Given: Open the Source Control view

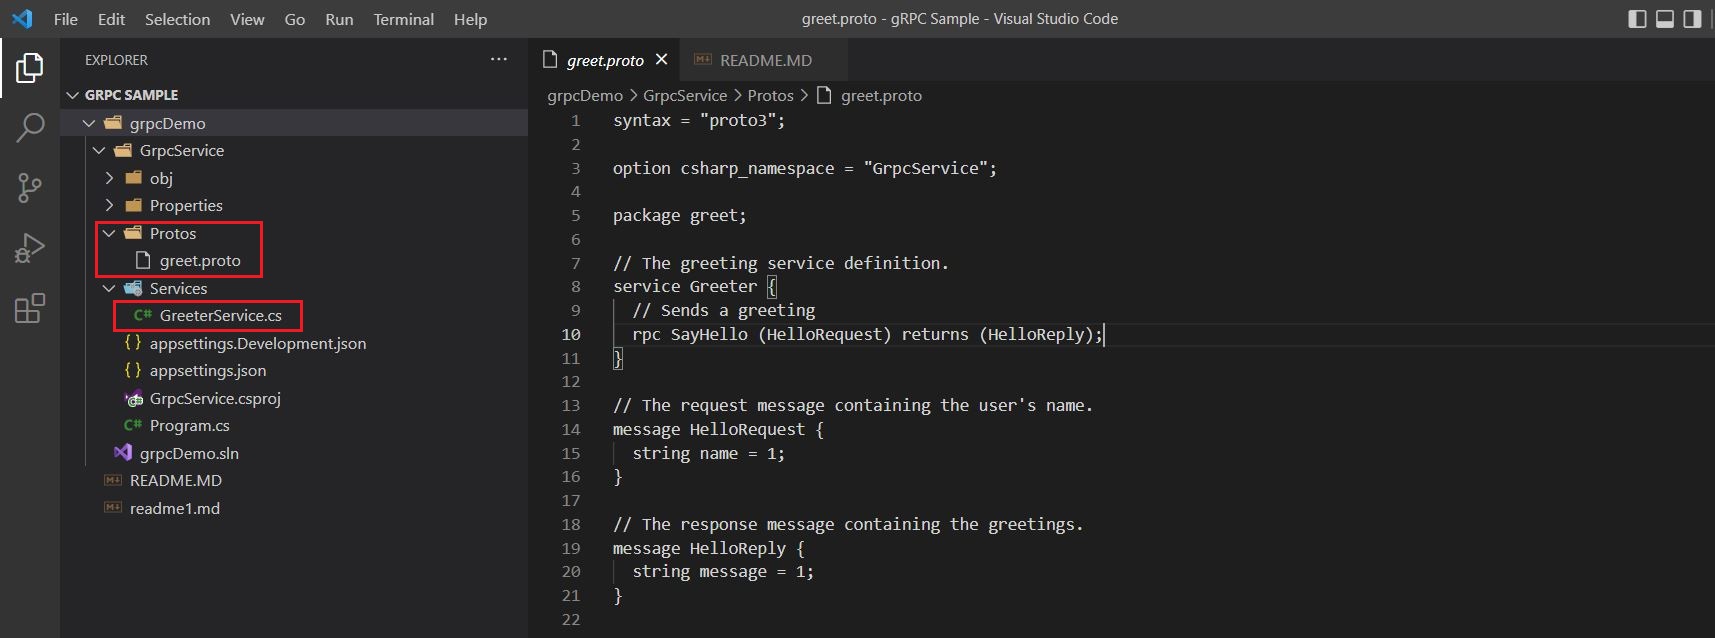Looking at the screenshot, I should [x=29, y=187].
